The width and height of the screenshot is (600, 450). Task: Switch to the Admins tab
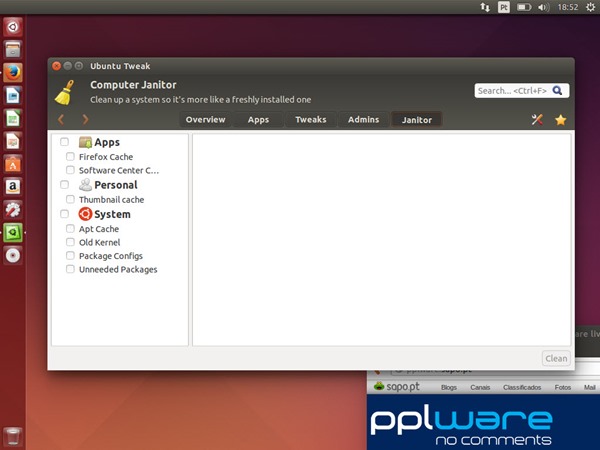coord(364,120)
